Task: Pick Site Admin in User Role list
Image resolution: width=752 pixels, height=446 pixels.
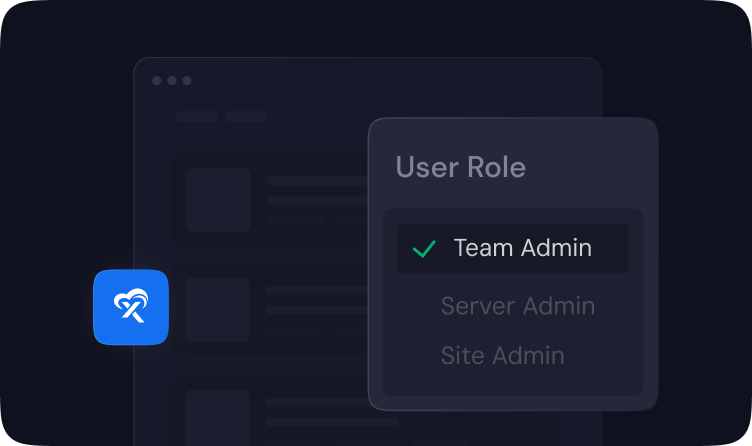Action: [x=502, y=355]
